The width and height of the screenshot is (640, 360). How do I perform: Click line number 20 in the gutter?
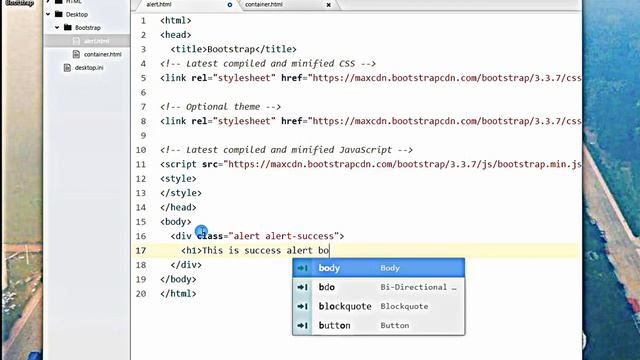point(141,293)
